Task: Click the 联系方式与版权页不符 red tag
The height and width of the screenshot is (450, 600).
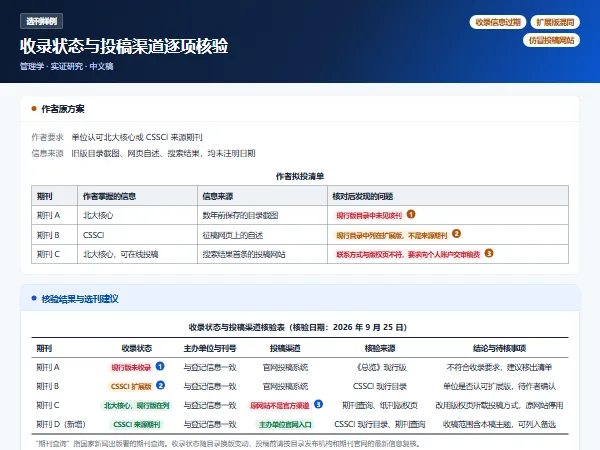Action: pyautogui.click(x=408, y=254)
